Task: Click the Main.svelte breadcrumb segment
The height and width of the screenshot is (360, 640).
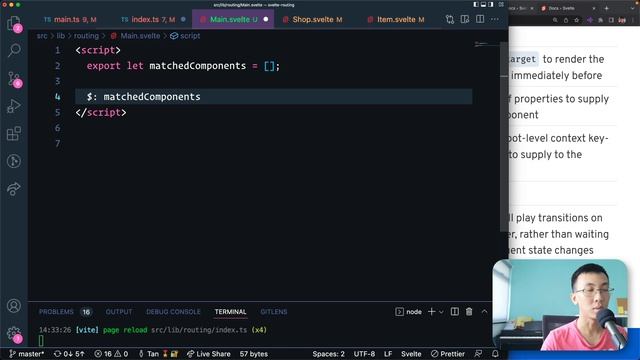Action: (136, 36)
